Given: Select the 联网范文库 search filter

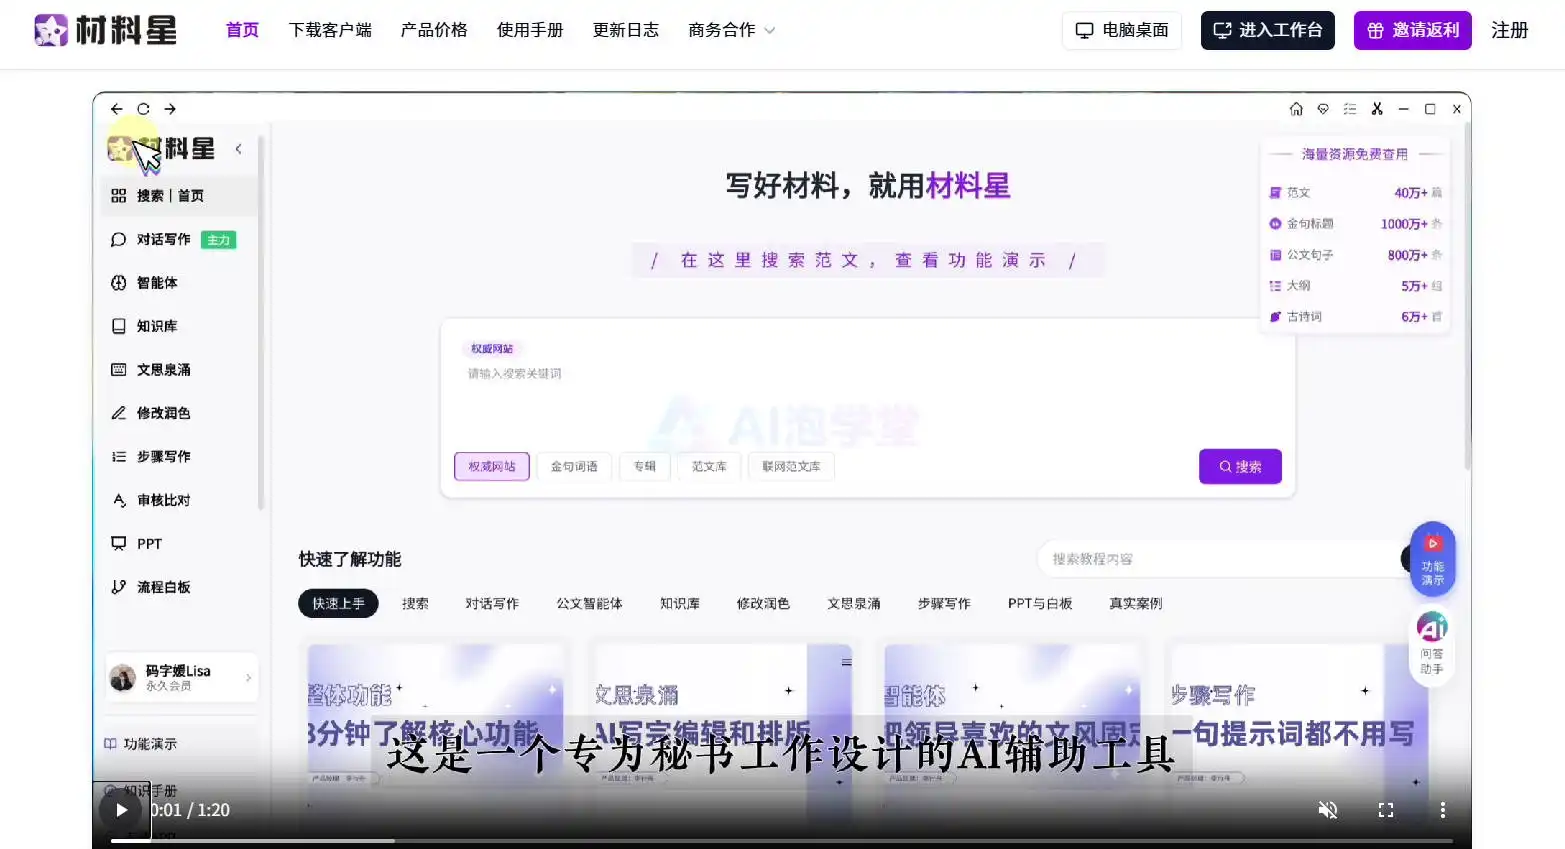Looking at the screenshot, I should tap(791, 466).
